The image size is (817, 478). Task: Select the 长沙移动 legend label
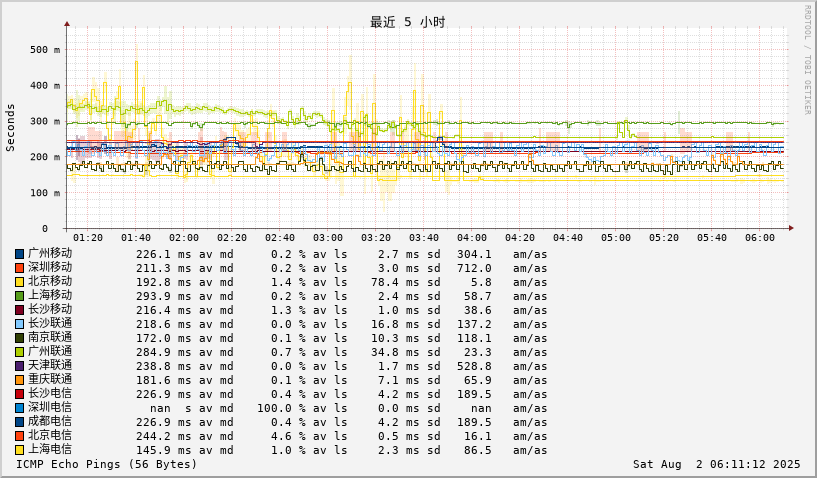coord(50,310)
